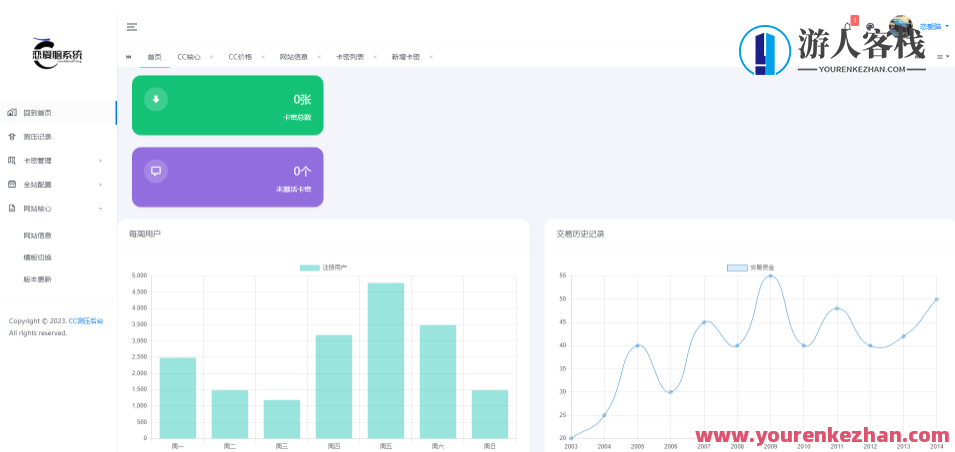
Task: Close the CC核心 tab
Action: coord(211,57)
